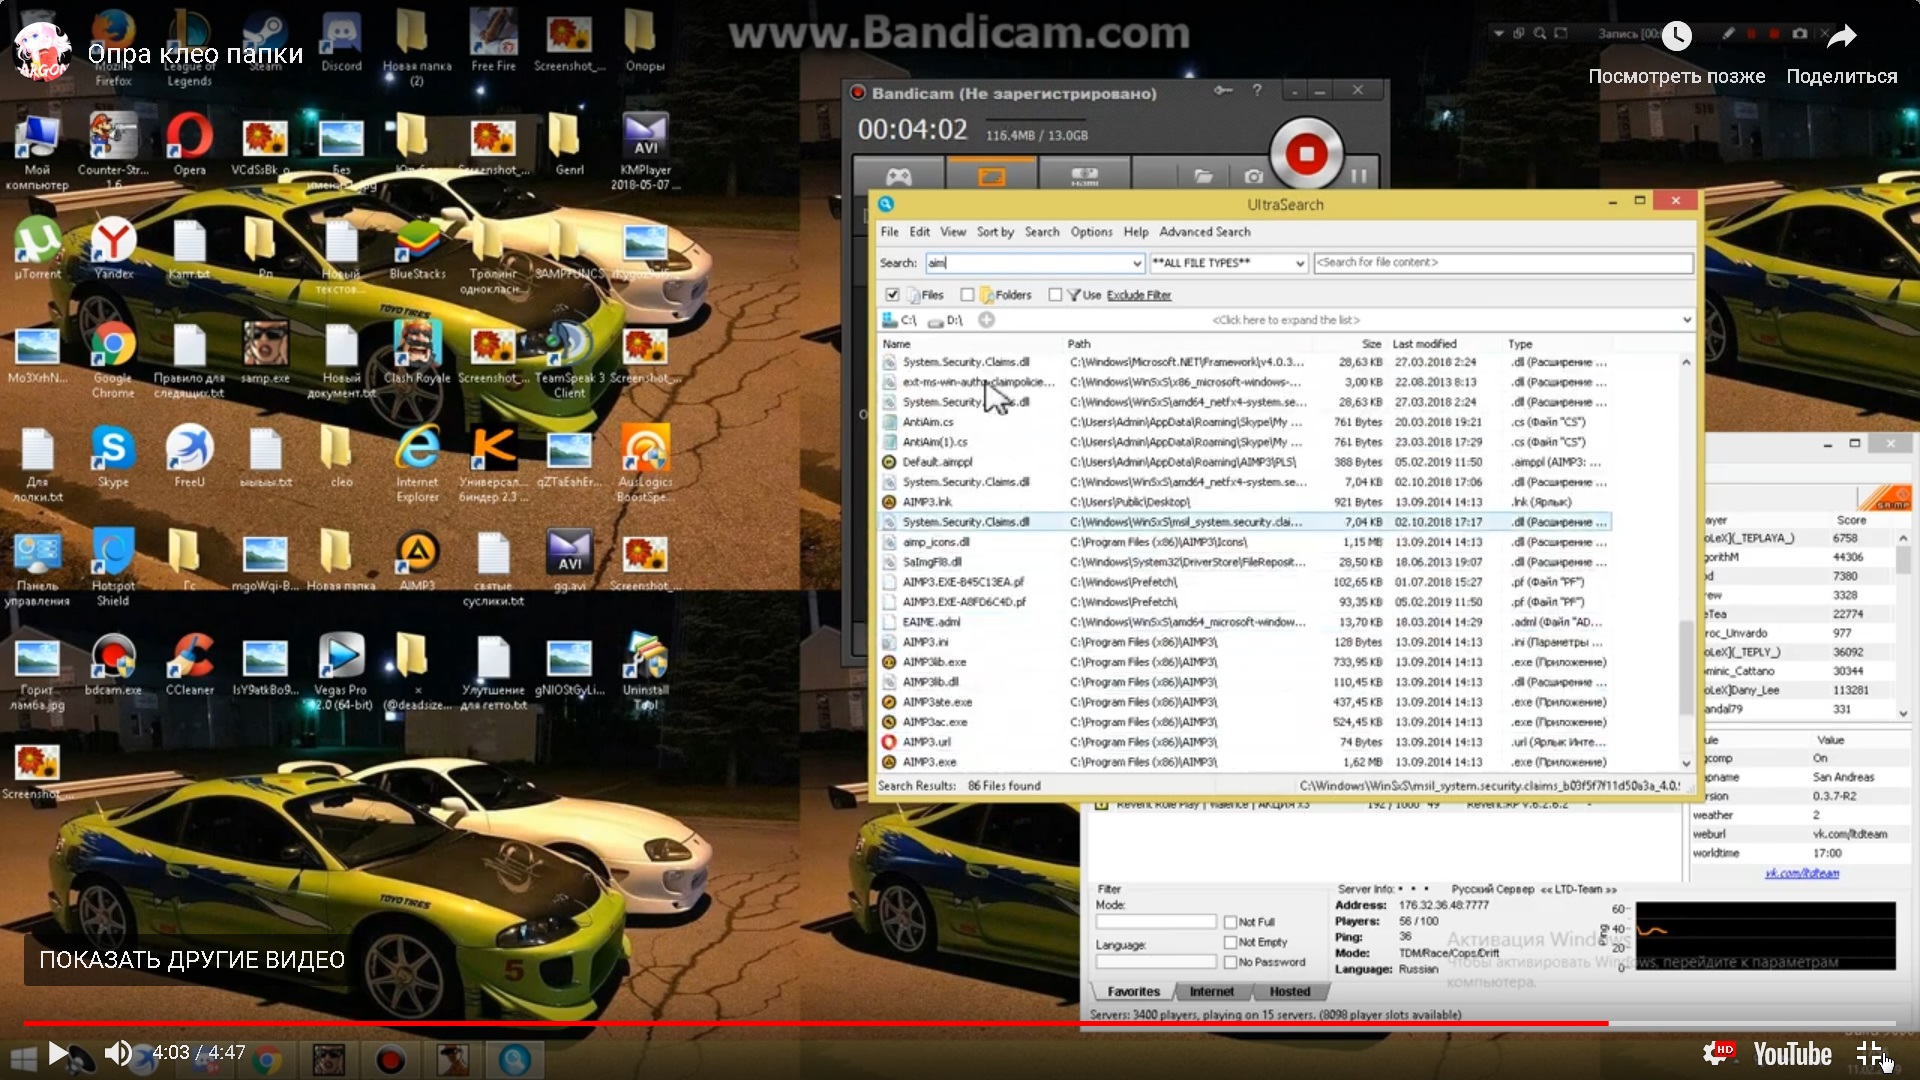Select the AIMP3.exe result row
Viewport: 1920px width, 1080px height.
(1244, 762)
